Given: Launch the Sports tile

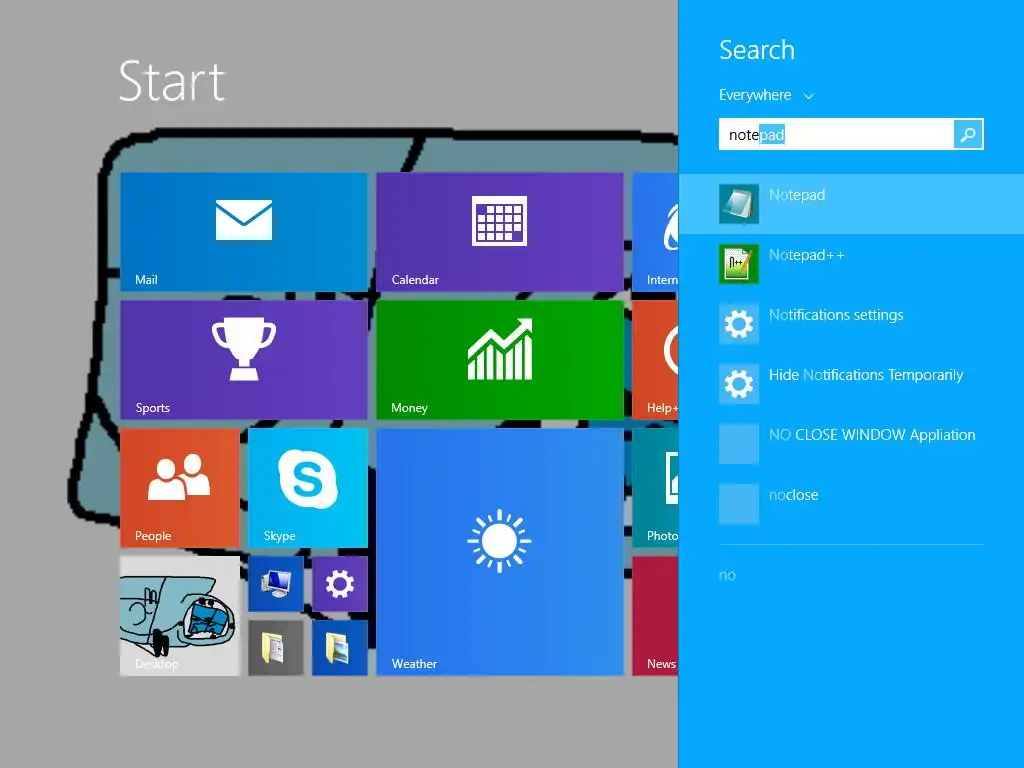Looking at the screenshot, I should click(x=244, y=359).
